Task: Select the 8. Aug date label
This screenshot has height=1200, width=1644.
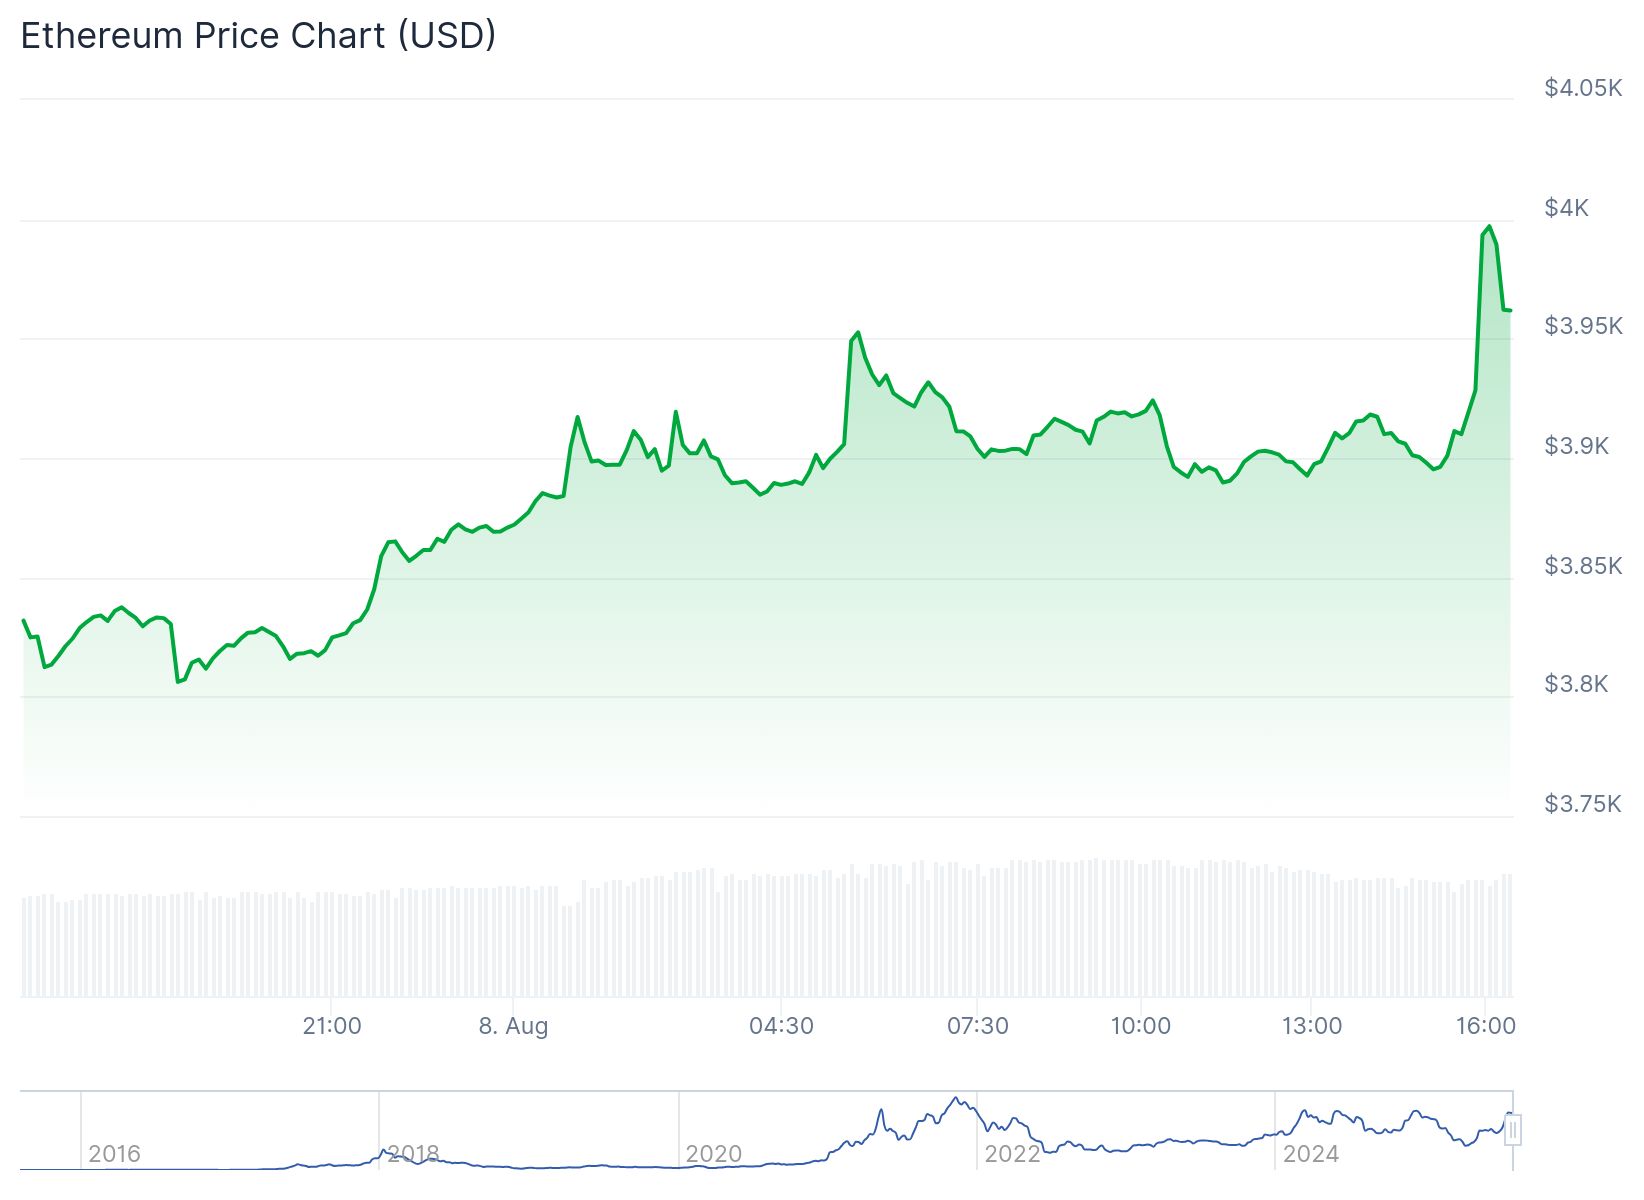Action: (x=513, y=1026)
